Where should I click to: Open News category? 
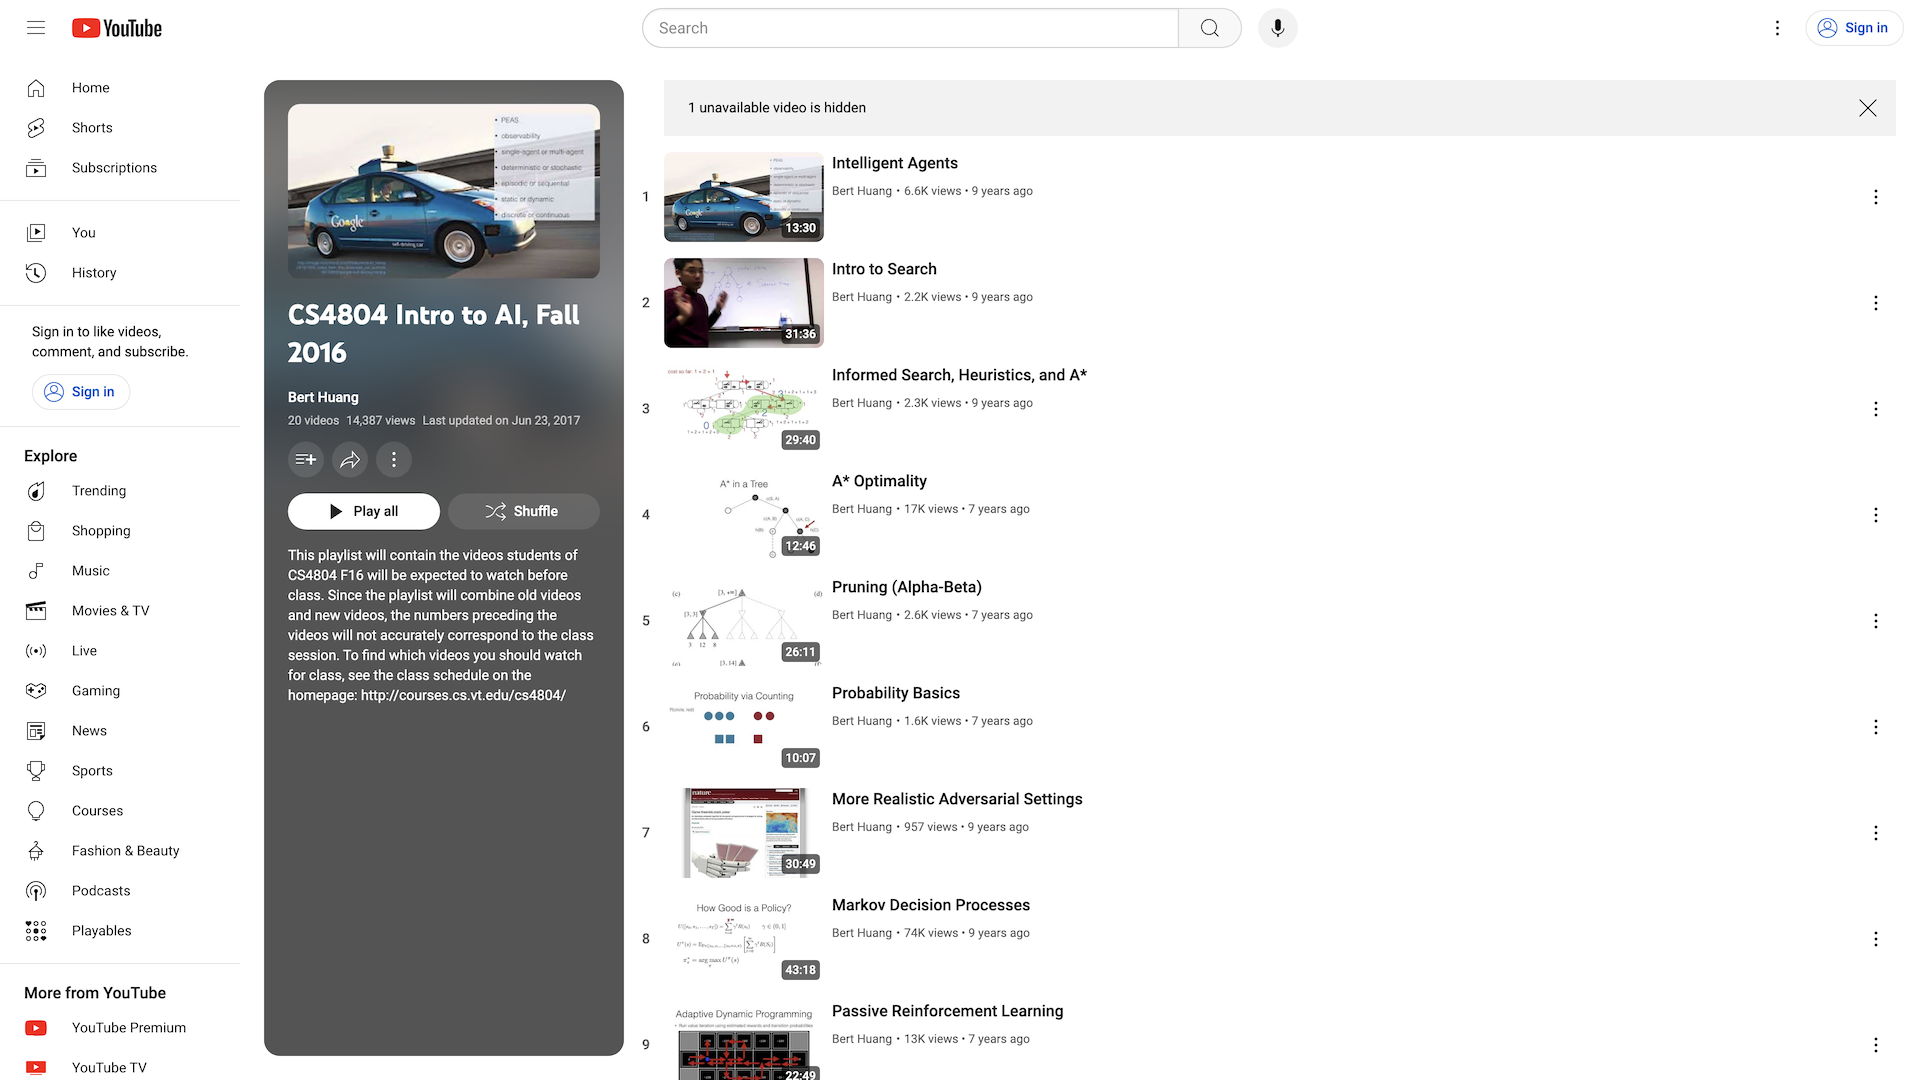coord(120,731)
